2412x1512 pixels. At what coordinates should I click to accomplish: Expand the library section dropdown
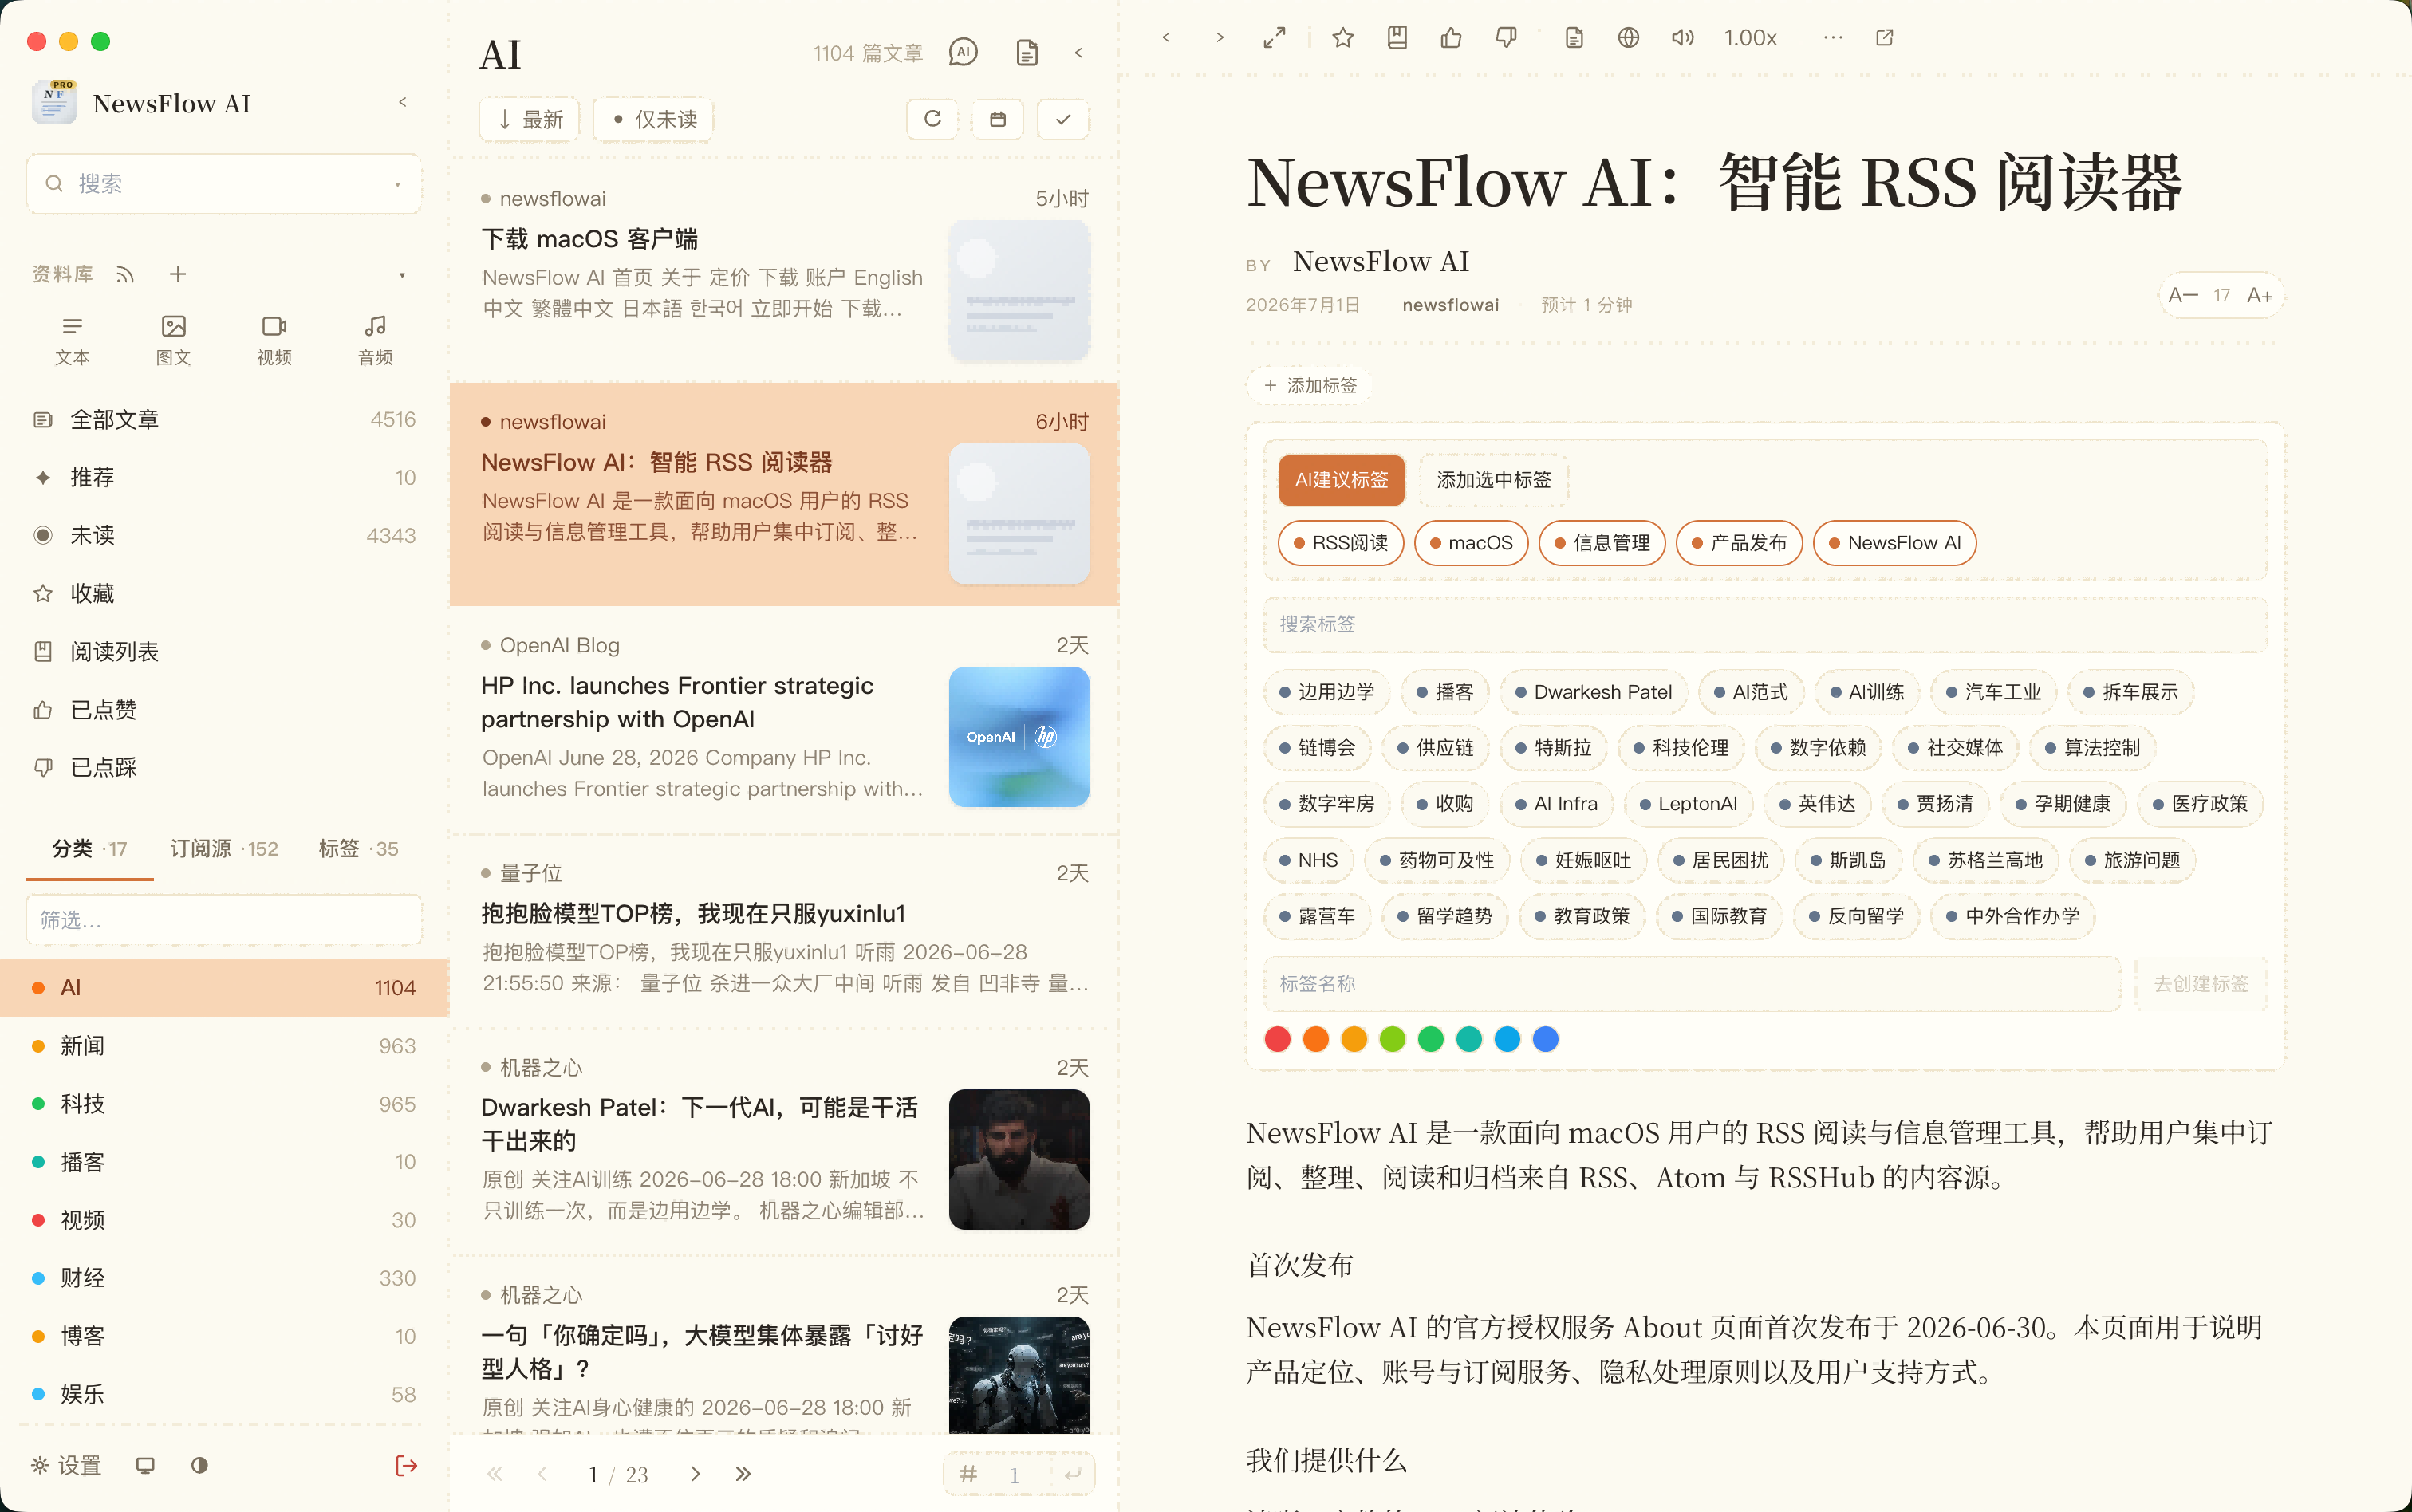point(402,275)
